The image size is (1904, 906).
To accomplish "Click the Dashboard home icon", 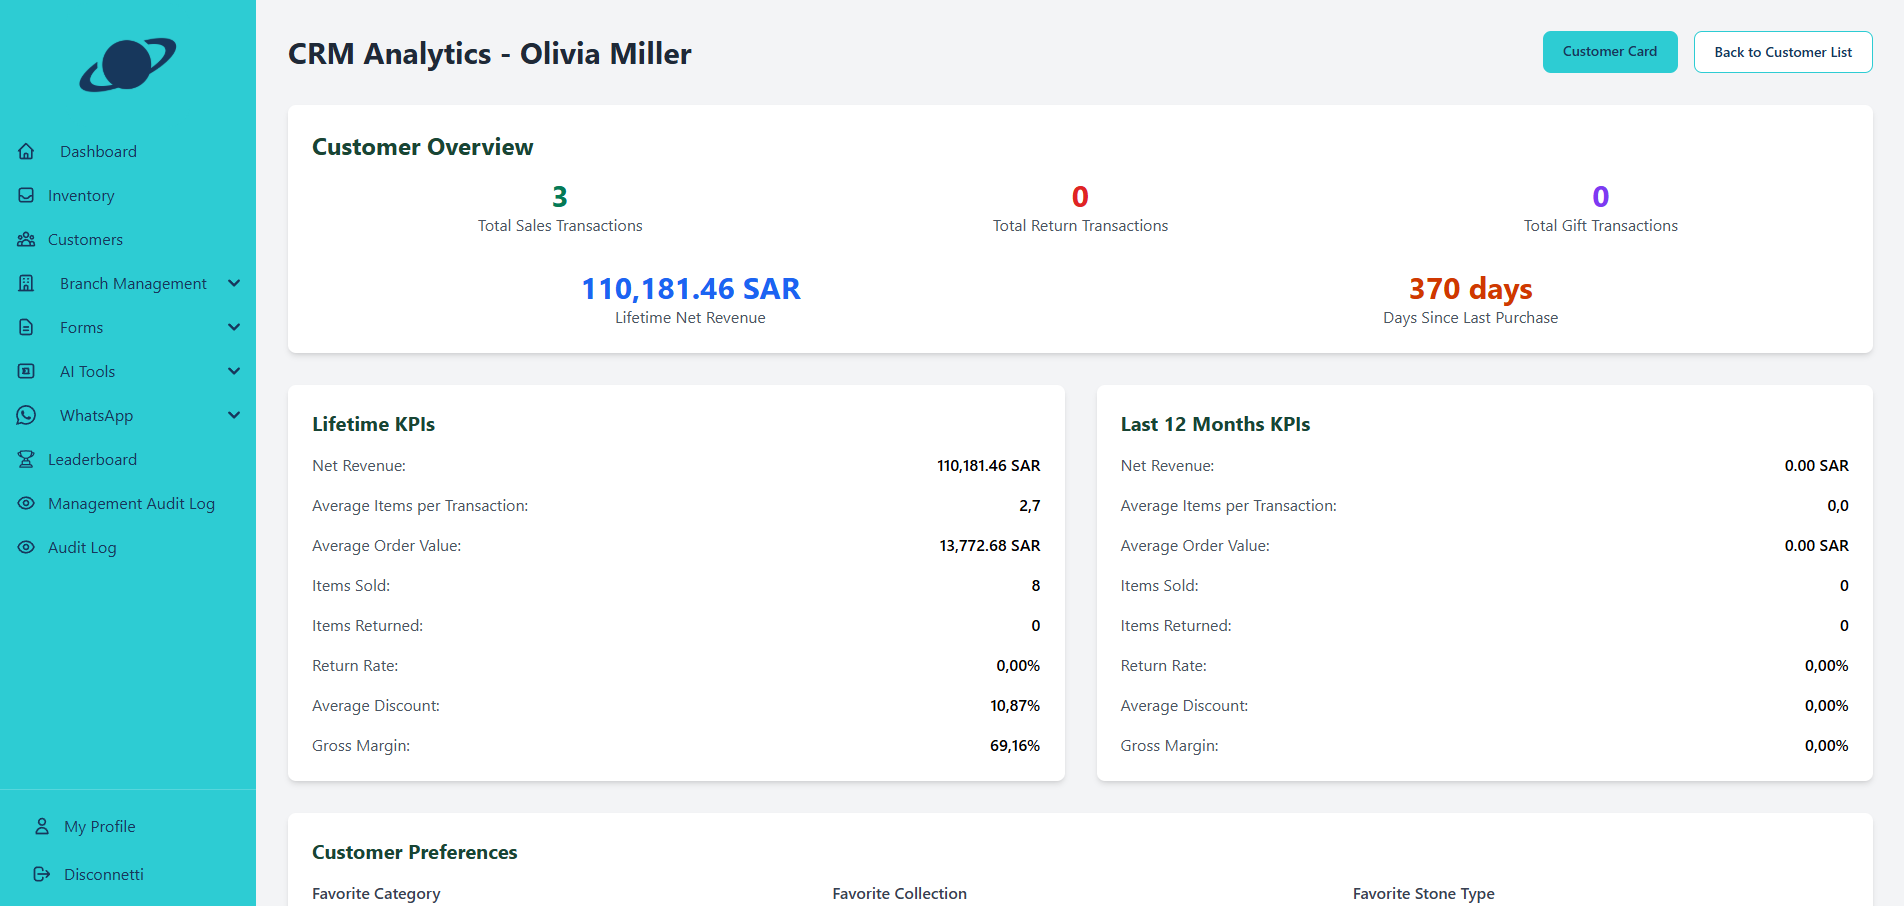I will coord(27,151).
